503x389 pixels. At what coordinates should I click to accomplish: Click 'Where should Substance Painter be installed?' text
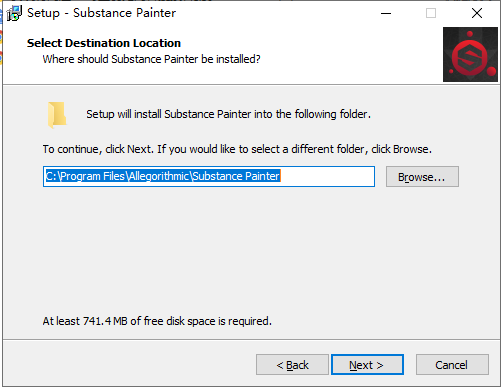(x=151, y=59)
